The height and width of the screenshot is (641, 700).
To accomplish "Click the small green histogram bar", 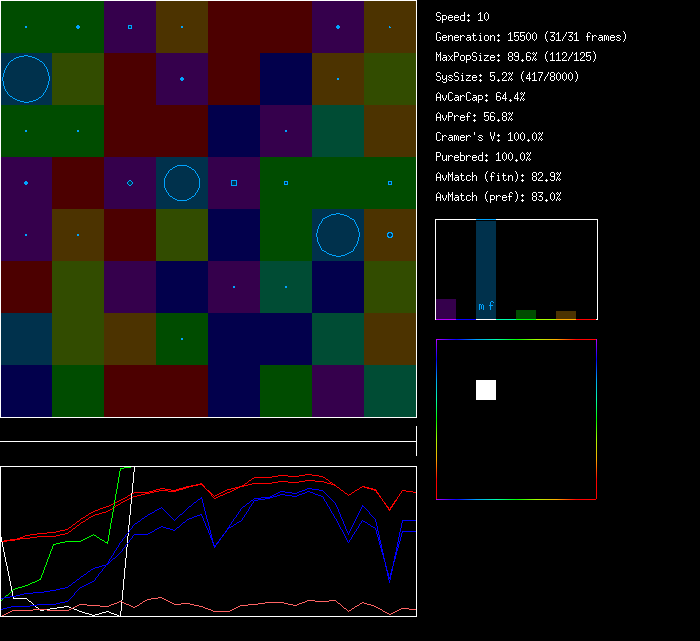I will point(526,314).
